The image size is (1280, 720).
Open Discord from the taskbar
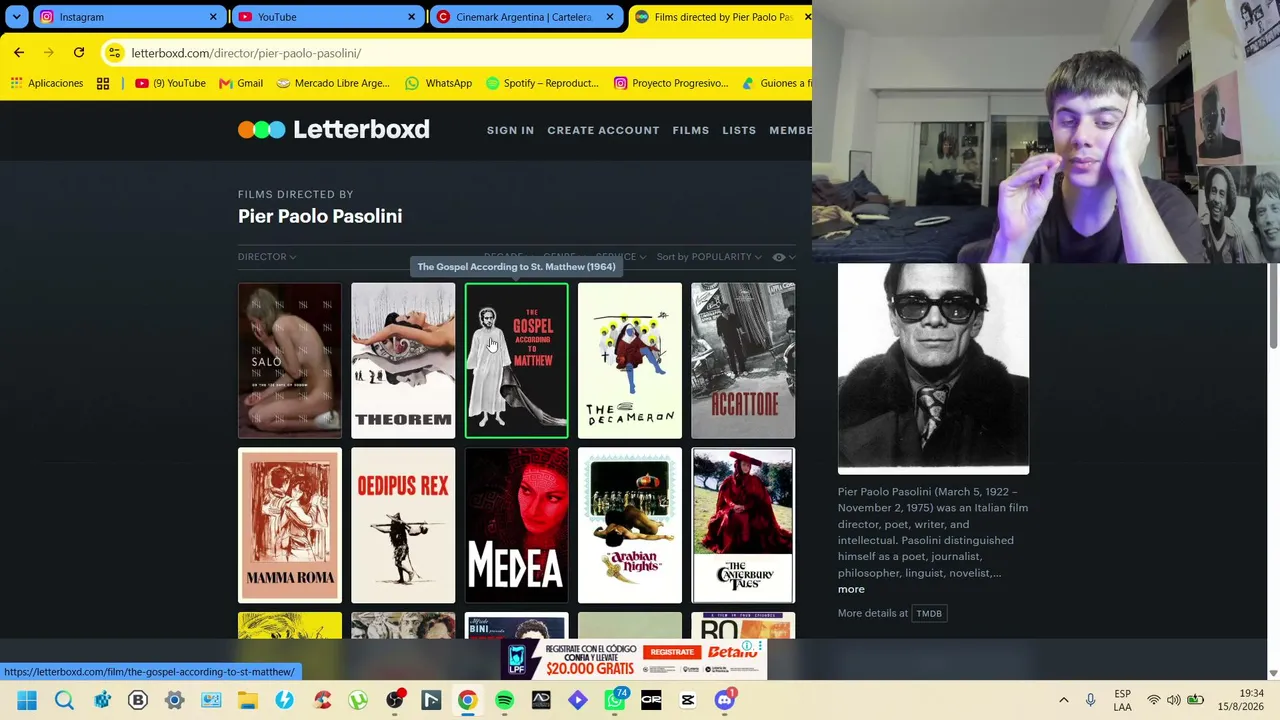click(725, 700)
